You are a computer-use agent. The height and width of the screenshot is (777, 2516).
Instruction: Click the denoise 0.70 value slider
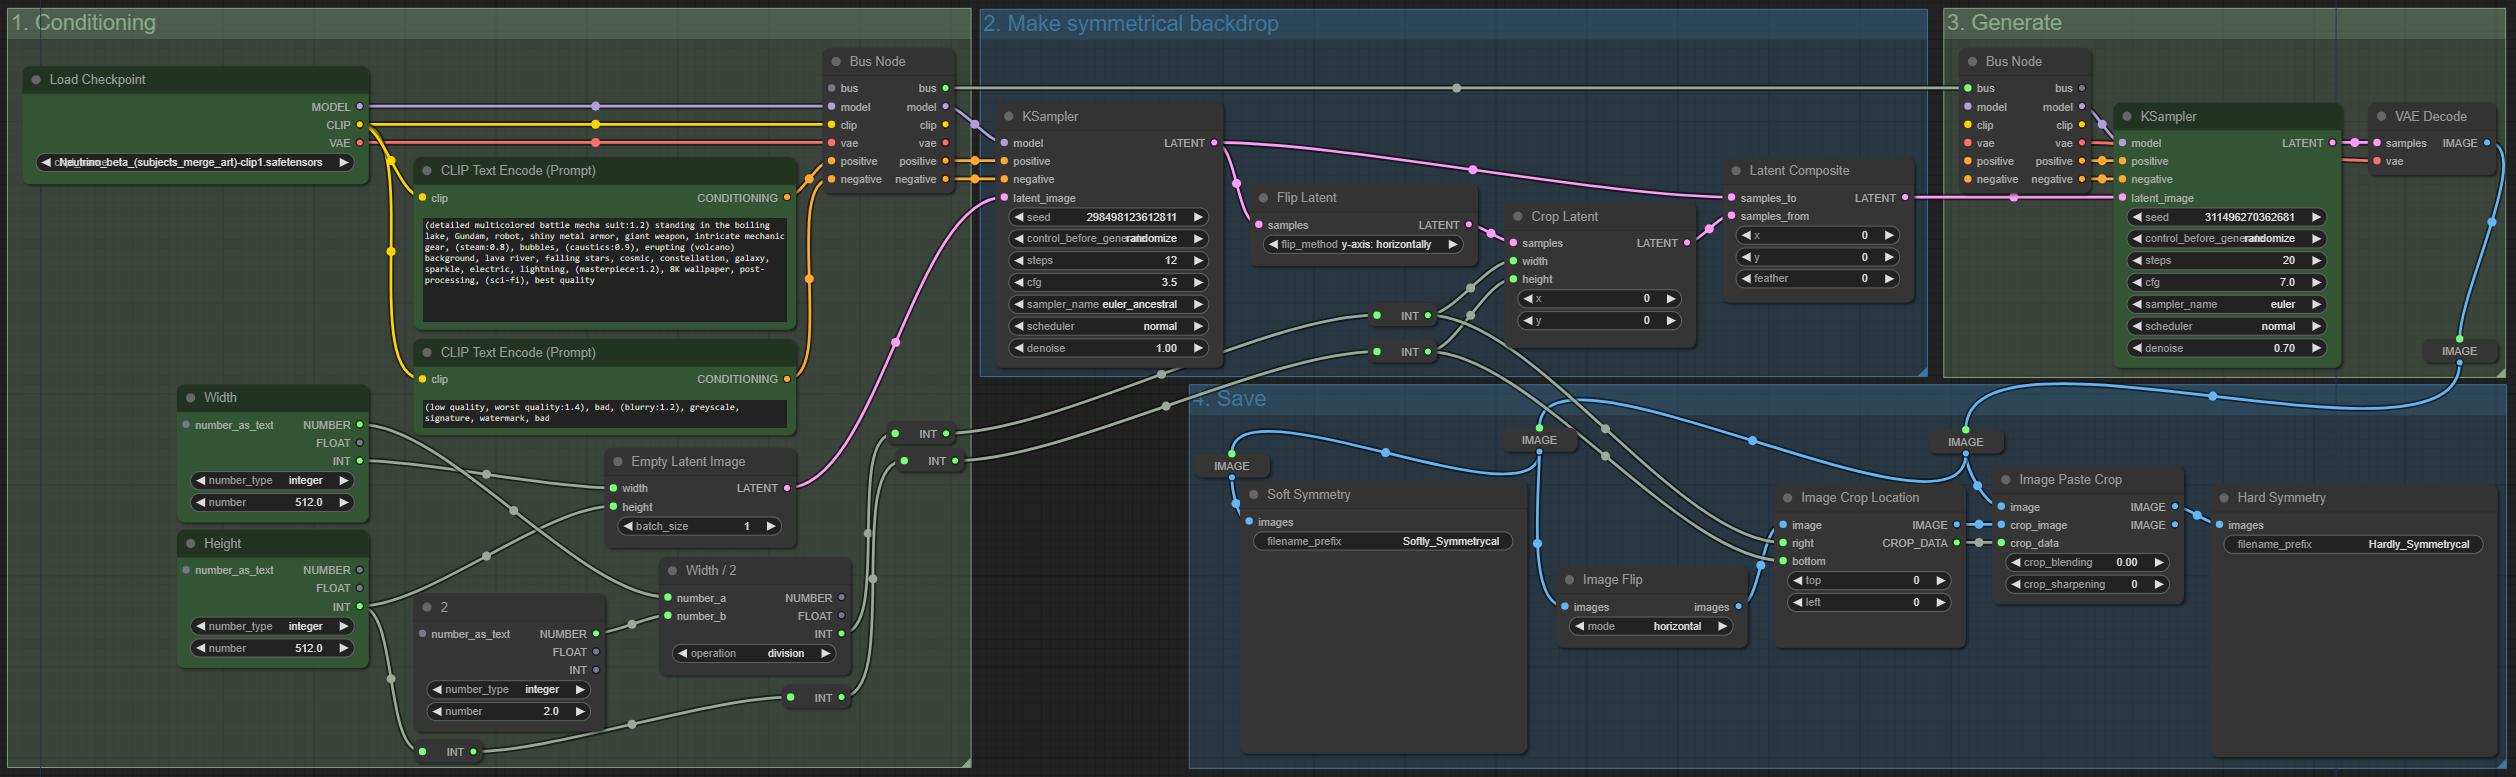(x=2225, y=349)
